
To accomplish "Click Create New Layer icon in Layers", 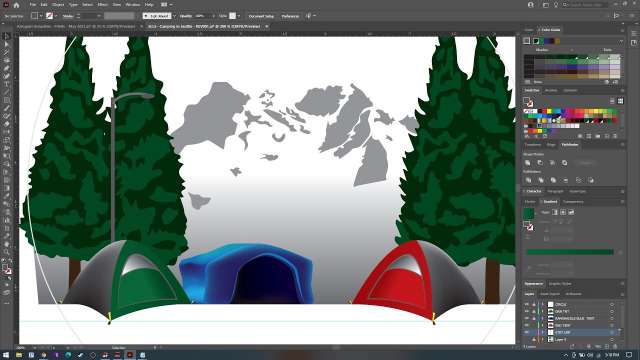I will [607, 347].
